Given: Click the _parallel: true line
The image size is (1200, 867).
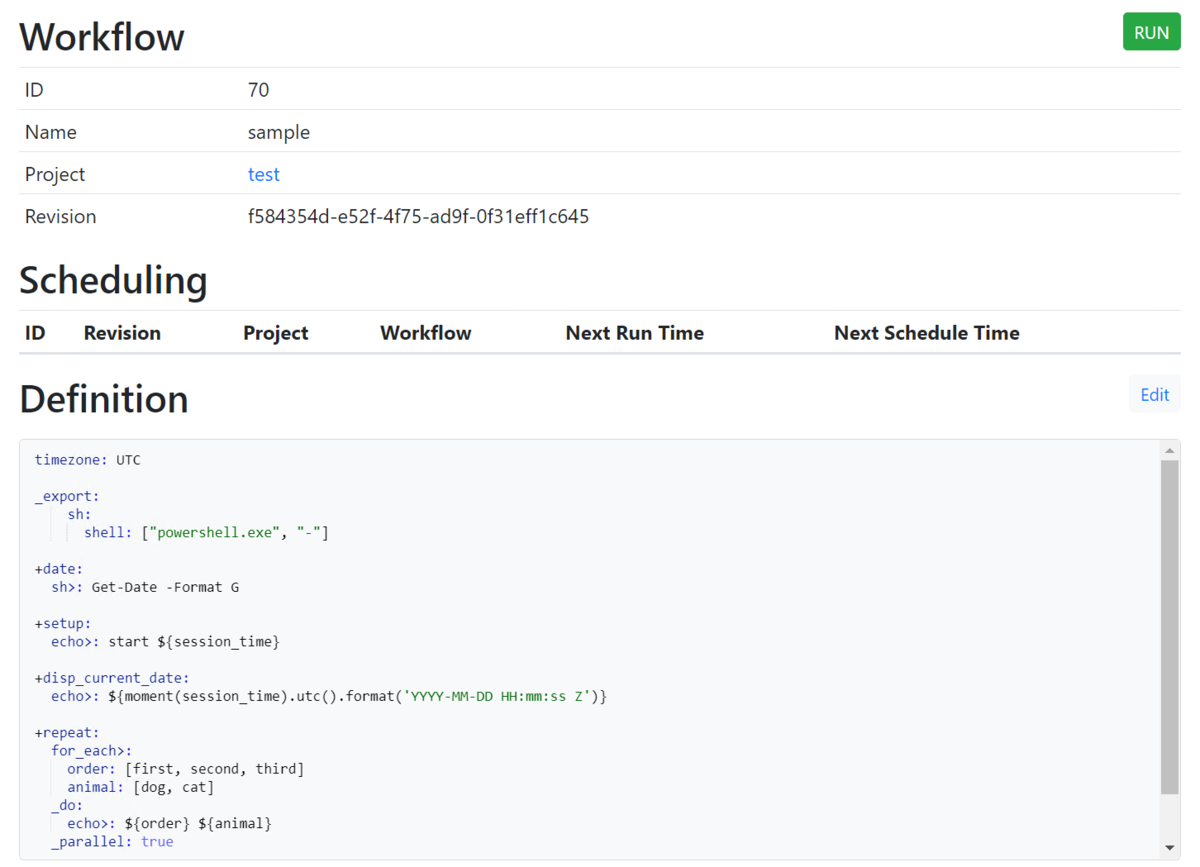Looking at the screenshot, I should (x=112, y=842).
